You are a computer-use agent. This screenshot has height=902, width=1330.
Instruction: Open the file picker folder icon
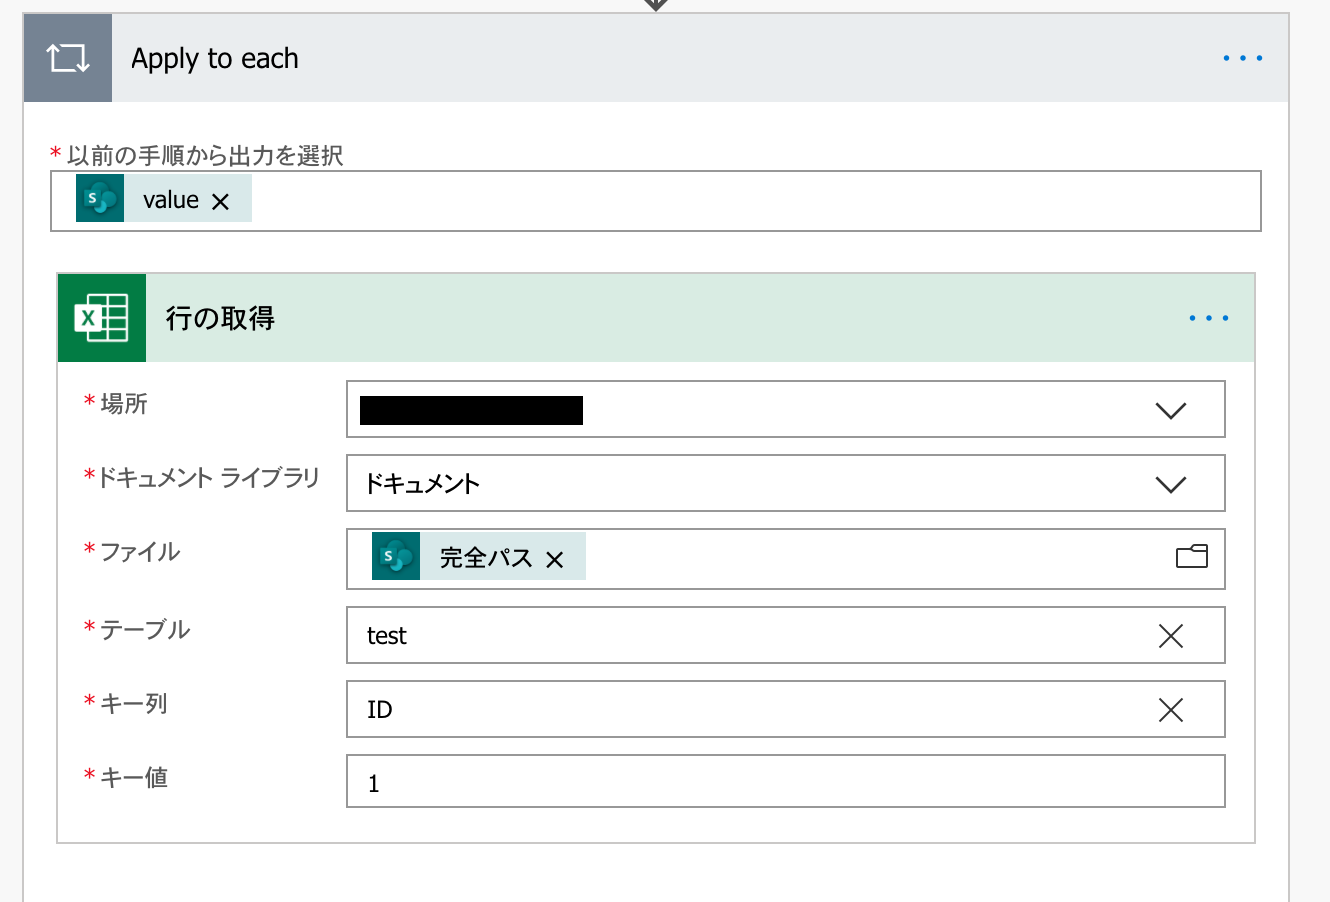click(x=1191, y=557)
